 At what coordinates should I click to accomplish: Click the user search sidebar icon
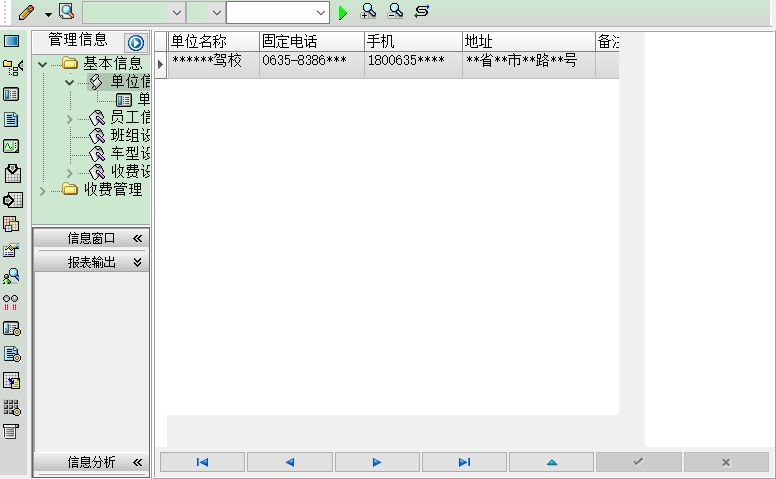11,276
